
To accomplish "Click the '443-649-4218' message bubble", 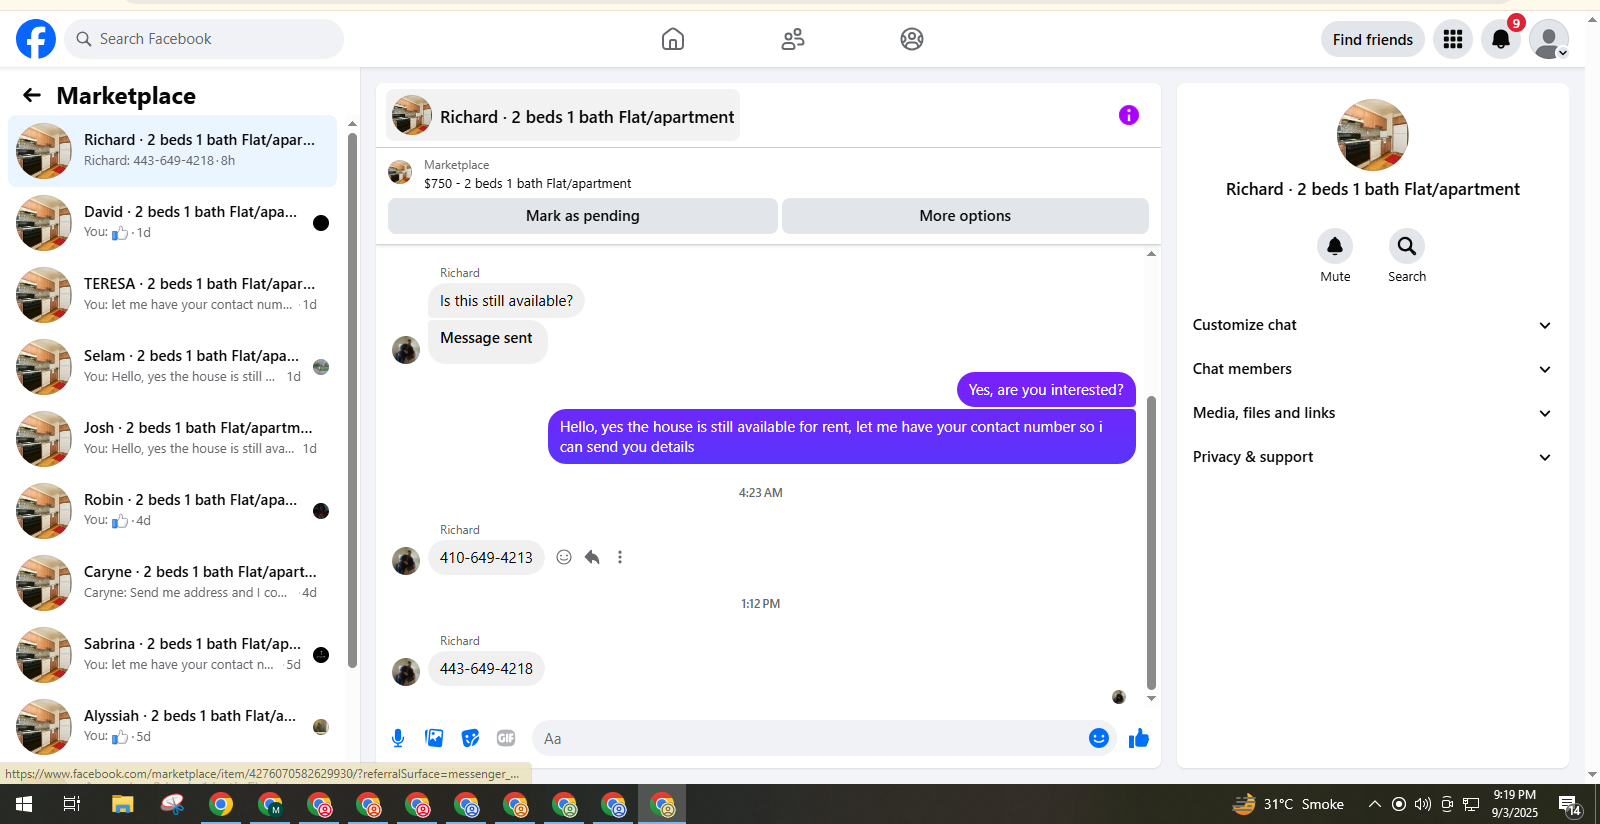I will 486,668.
